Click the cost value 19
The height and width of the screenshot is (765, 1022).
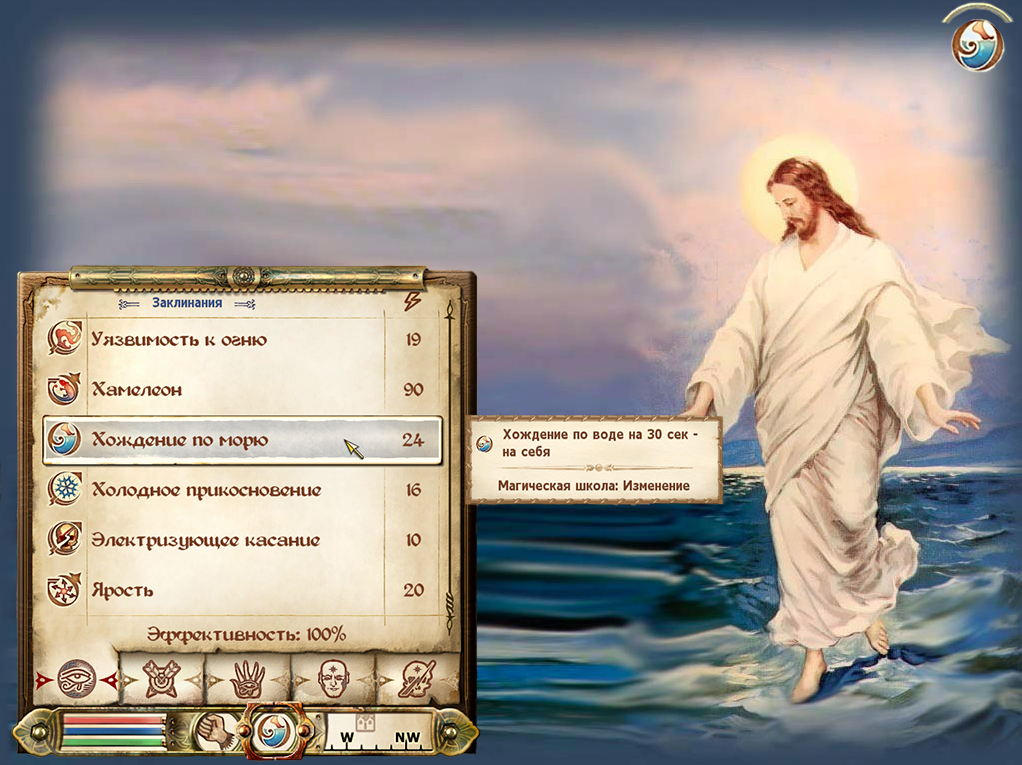pos(413,339)
